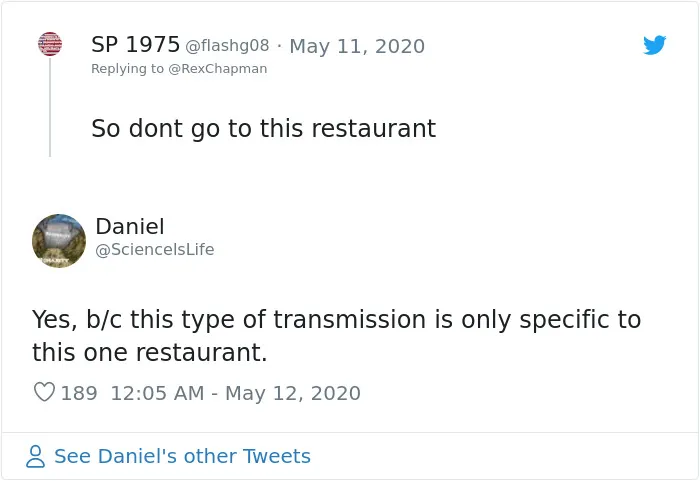The image size is (700, 481).
Task: Open the May 11, 2020 date link
Action: [x=357, y=46]
